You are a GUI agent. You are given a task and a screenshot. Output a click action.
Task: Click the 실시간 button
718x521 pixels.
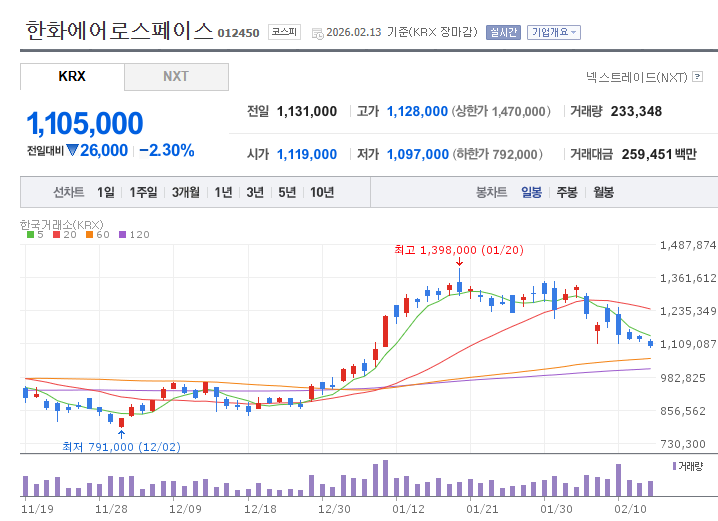pos(503,32)
